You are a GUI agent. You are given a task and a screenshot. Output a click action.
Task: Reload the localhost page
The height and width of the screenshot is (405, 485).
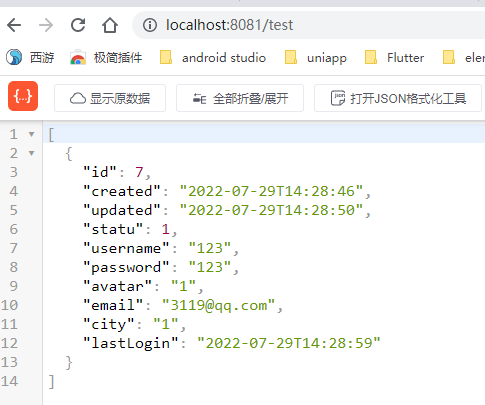(78, 25)
